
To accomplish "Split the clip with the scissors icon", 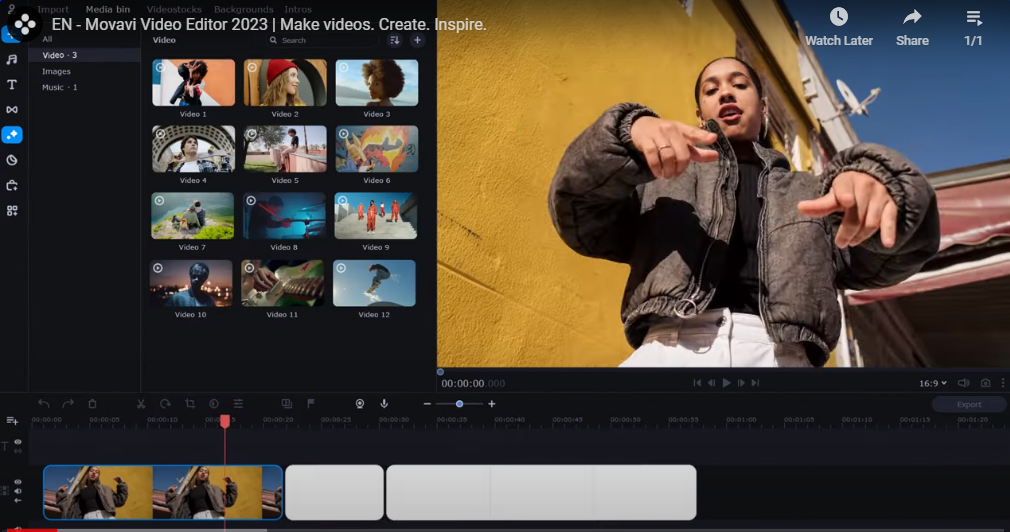I will pos(140,404).
